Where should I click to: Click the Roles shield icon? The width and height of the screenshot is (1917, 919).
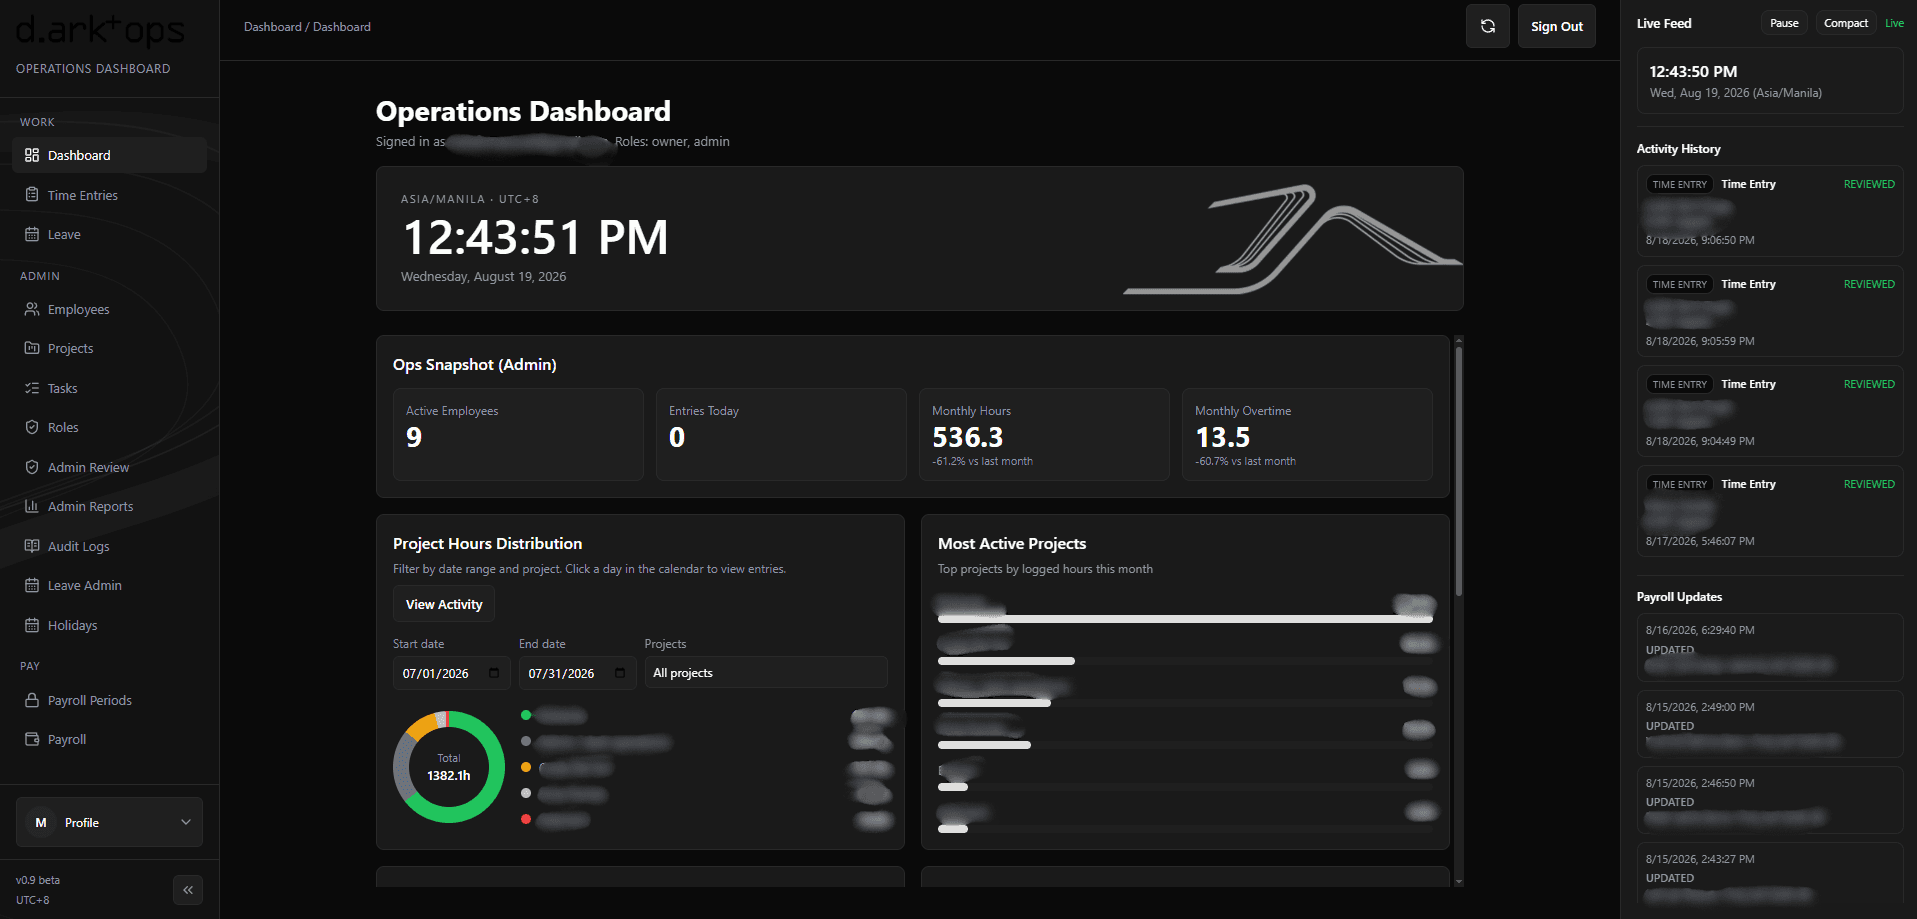point(32,427)
